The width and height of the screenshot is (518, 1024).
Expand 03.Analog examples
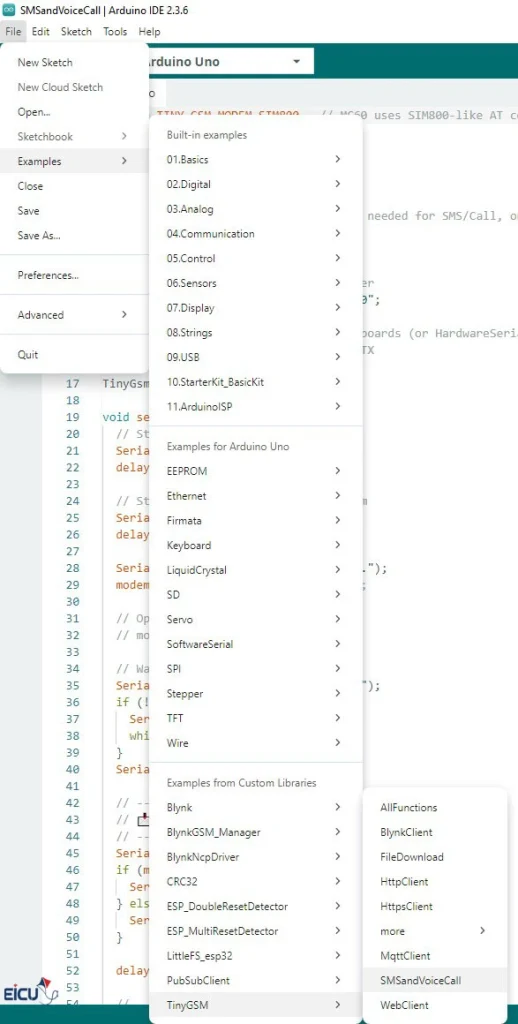tap(255, 209)
